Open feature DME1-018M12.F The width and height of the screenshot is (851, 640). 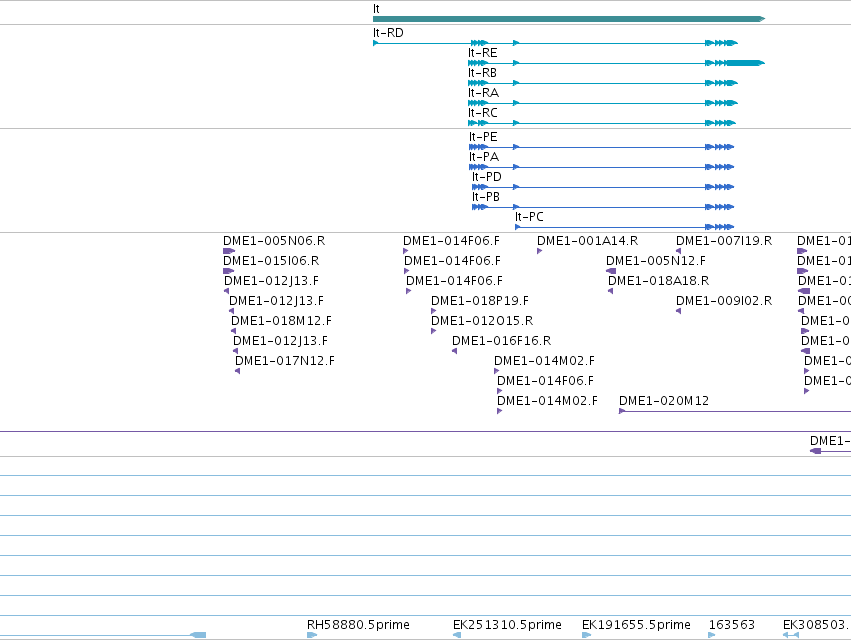281,321
